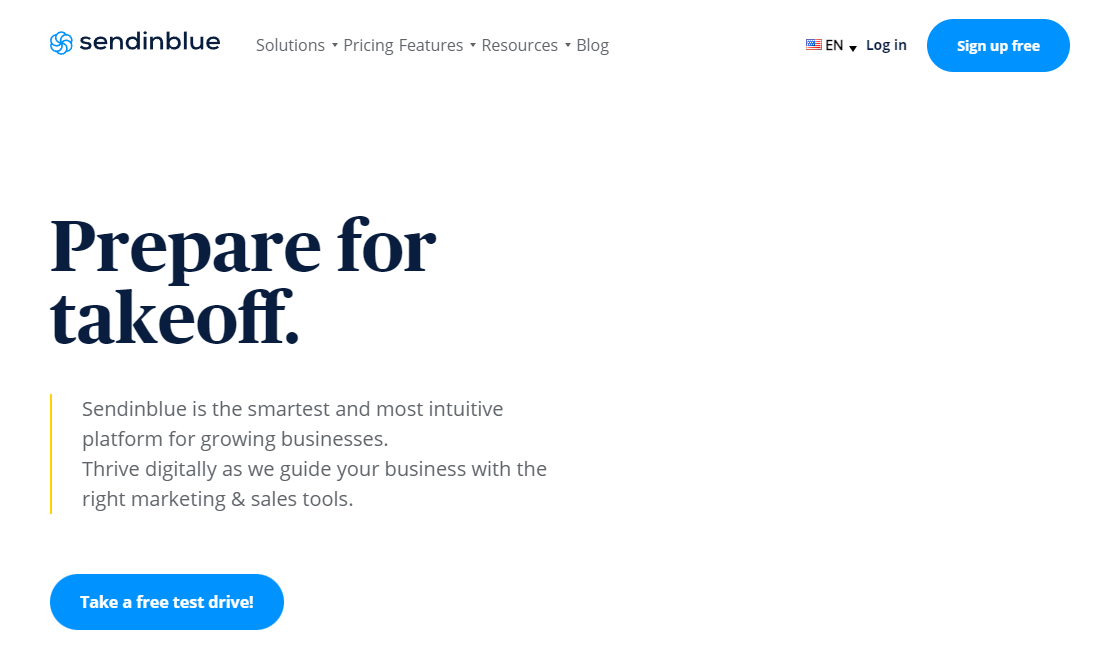Expand the caret next to Solutions
This screenshot has width=1120, height=652.
[x=334, y=45]
